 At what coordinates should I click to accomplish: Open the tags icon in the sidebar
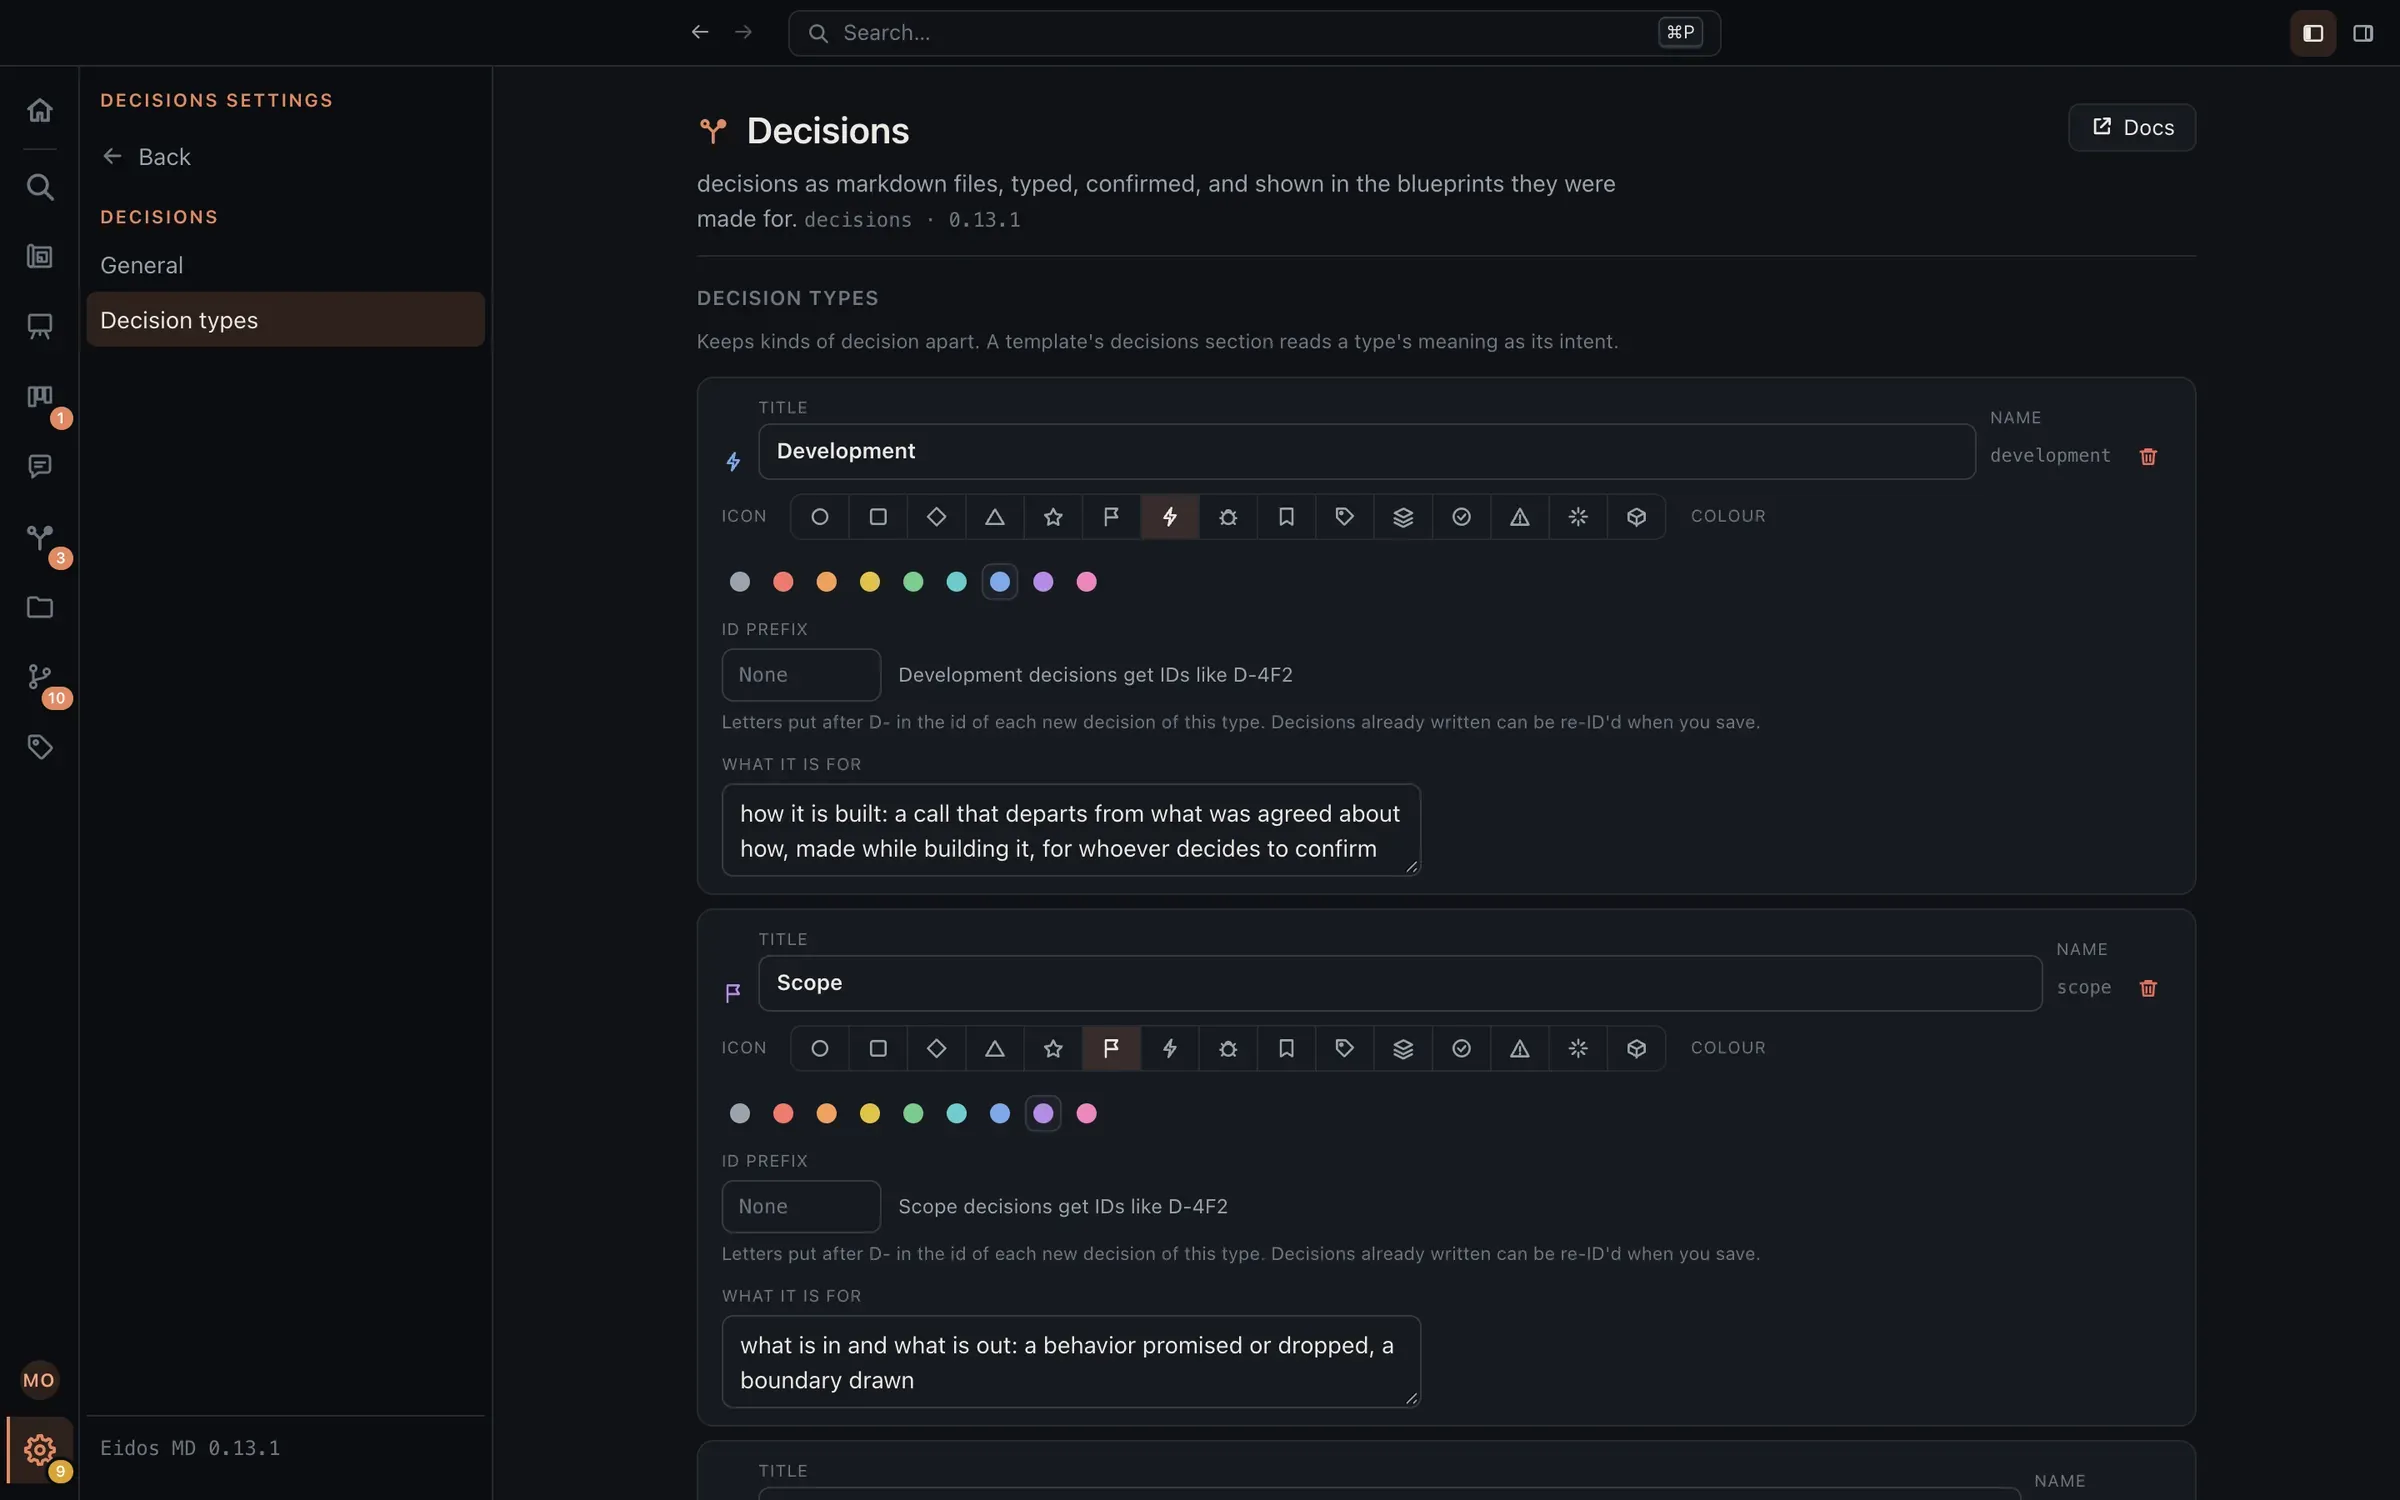pyautogui.click(x=39, y=747)
